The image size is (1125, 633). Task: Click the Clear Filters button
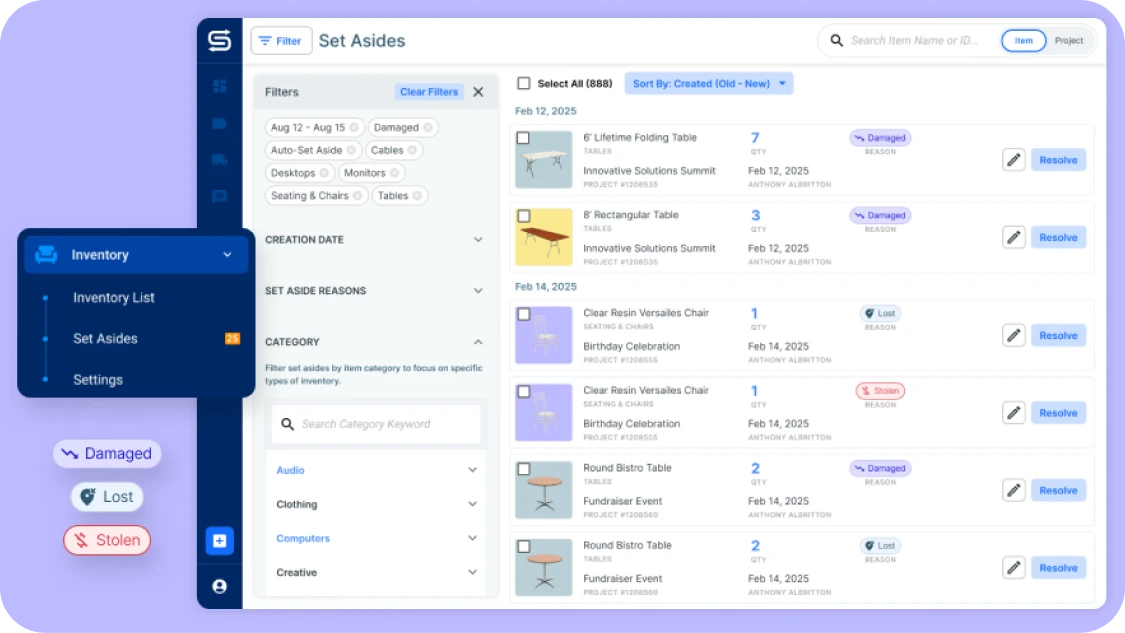click(428, 92)
